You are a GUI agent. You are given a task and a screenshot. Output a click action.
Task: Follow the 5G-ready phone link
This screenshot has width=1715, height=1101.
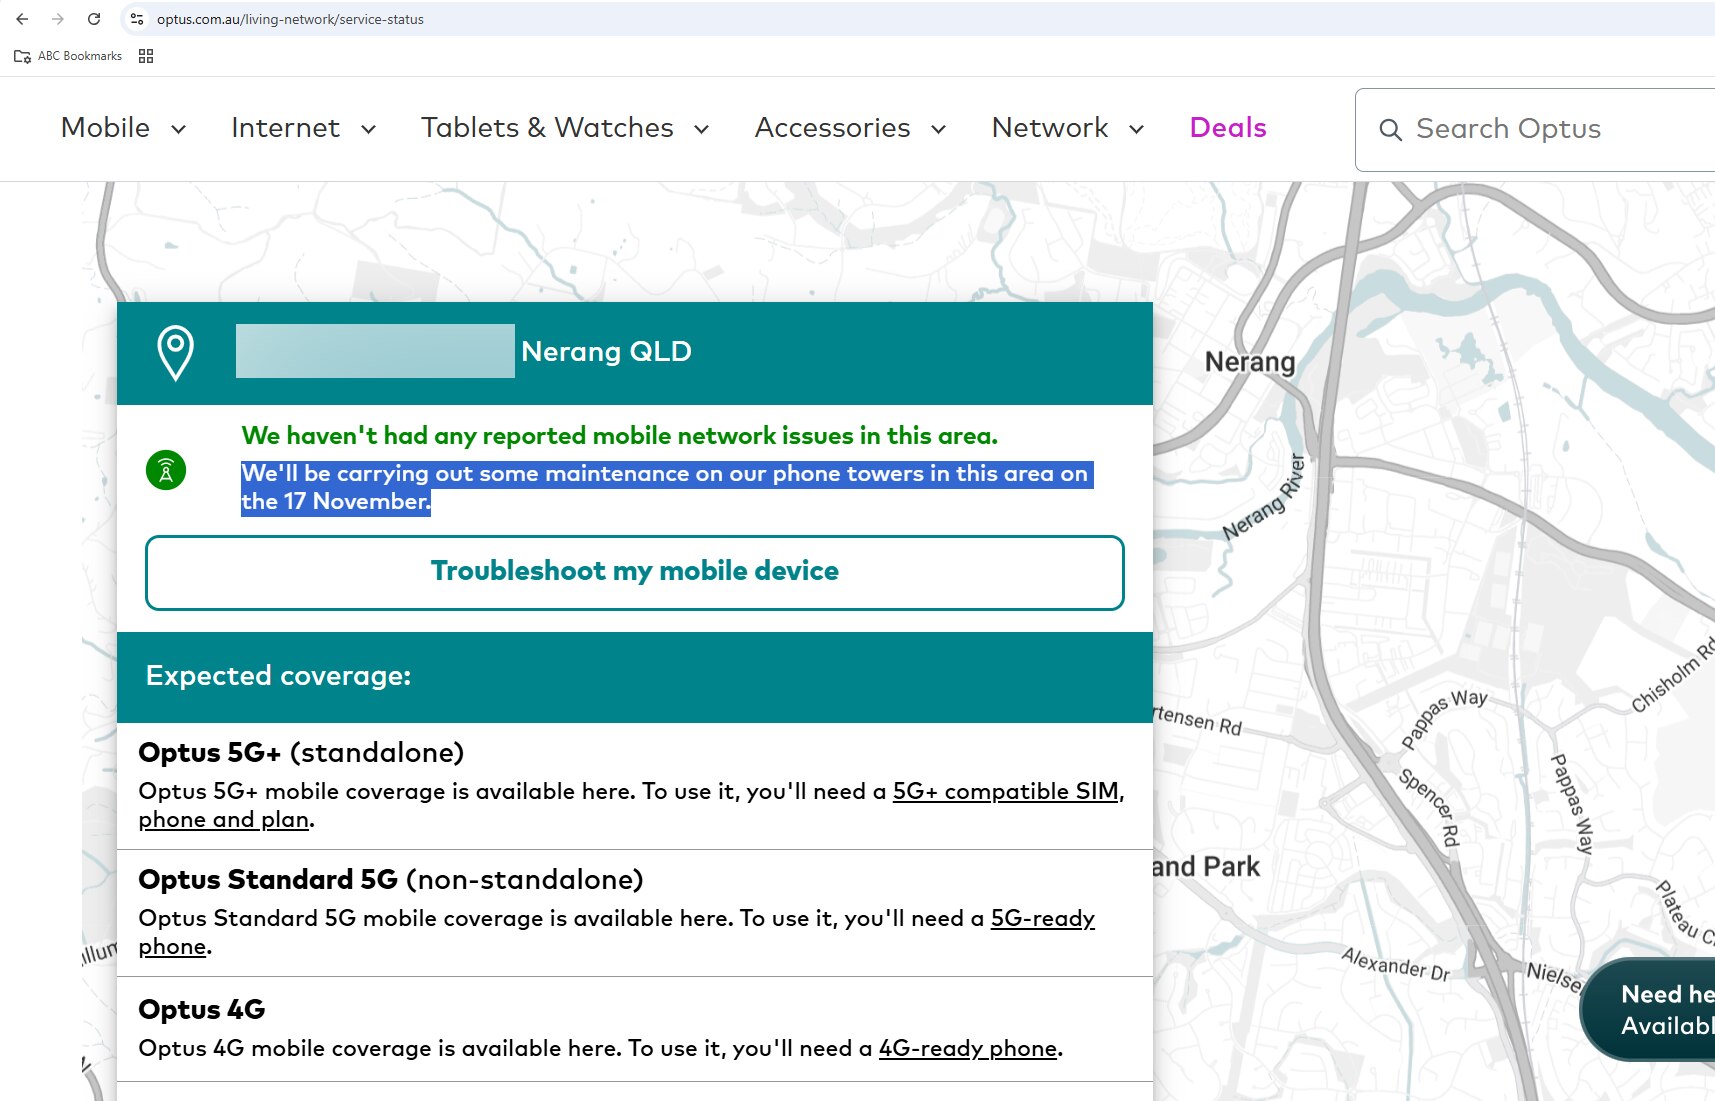(1042, 918)
